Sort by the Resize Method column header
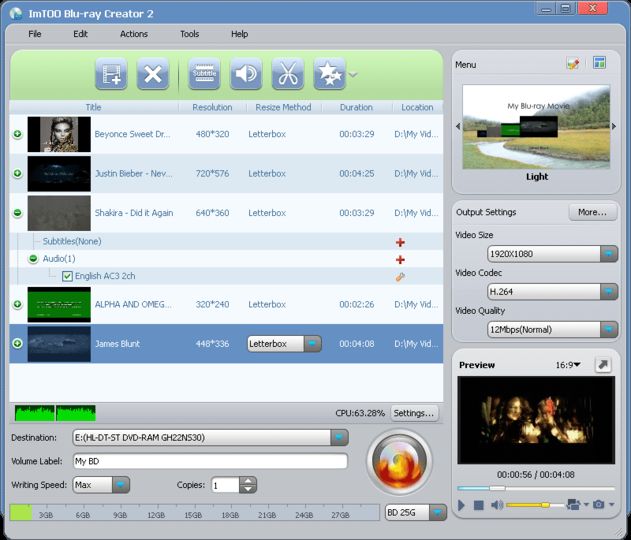The width and height of the screenshot is (631, 540). click(x=283, y=107)
